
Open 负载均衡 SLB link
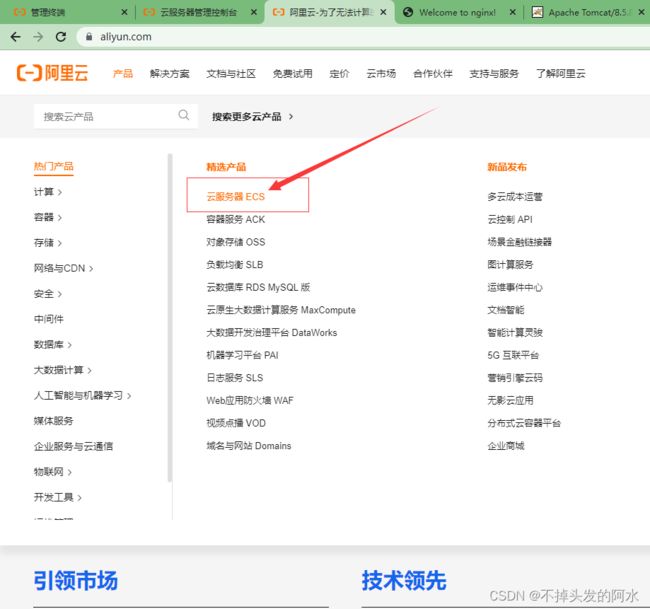(x=235, y=264)
